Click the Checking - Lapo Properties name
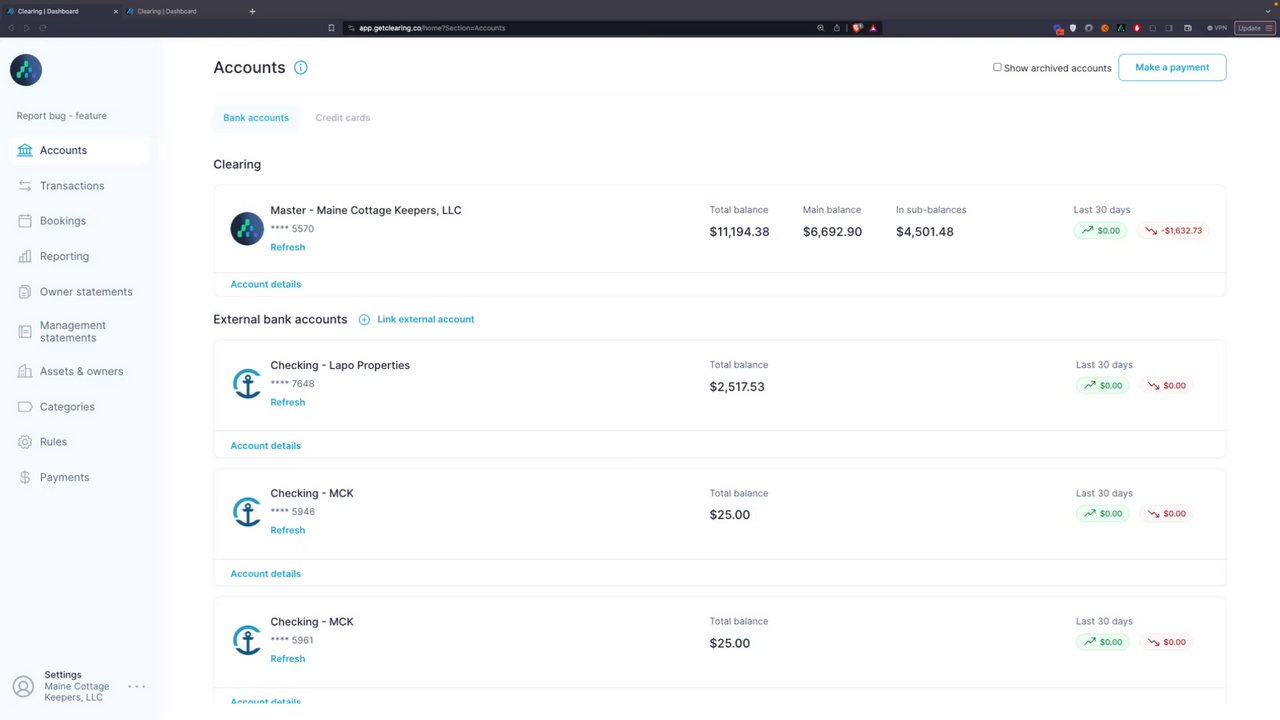Image resolution: width=1280 pixels, height=720 pixels. (340, 365)
